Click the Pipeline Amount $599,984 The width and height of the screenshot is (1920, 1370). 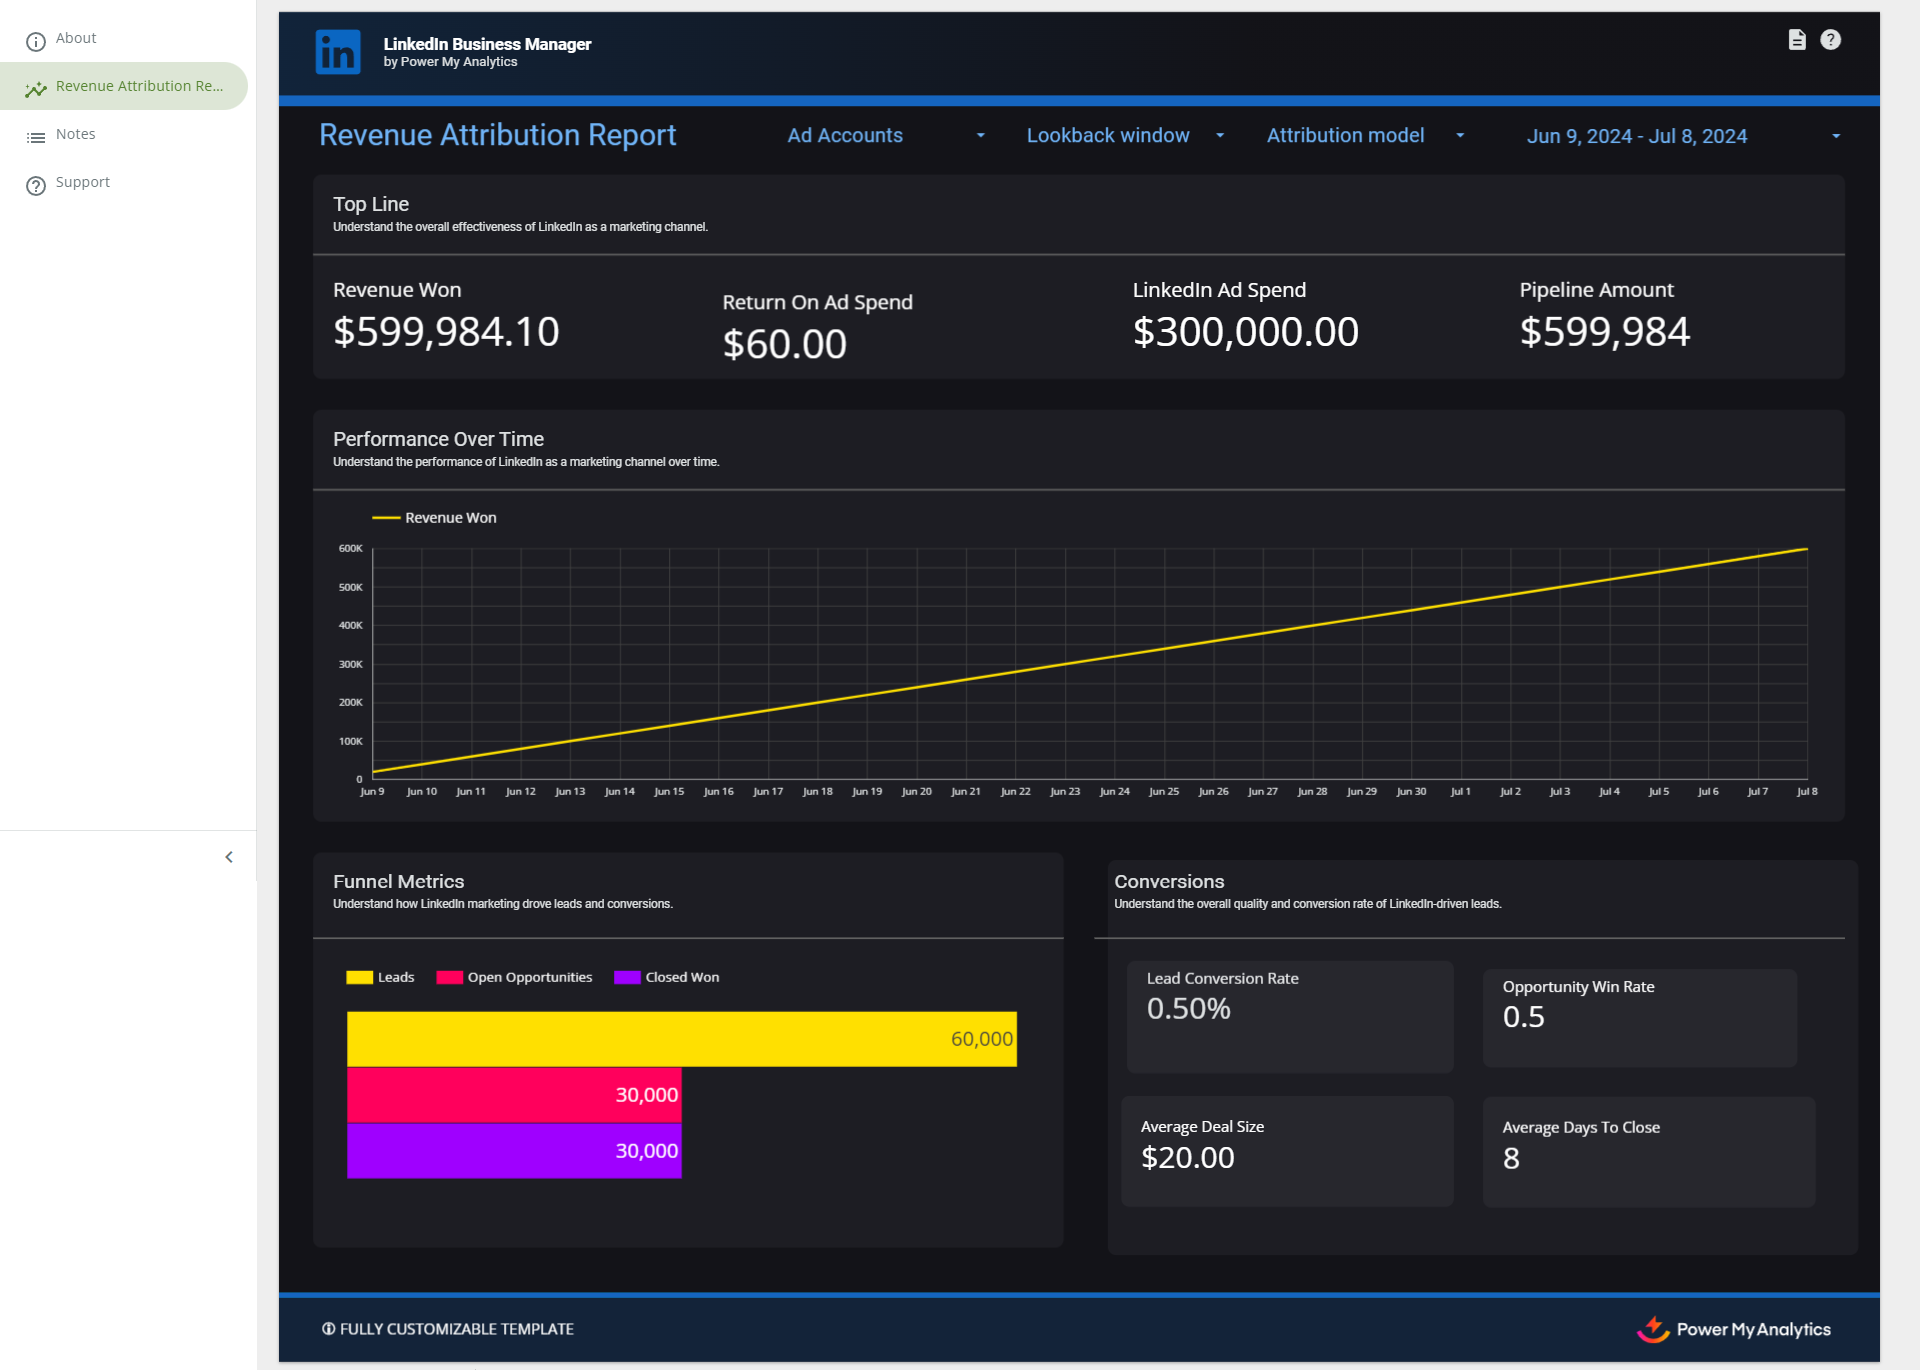[x=1605, y=332]
